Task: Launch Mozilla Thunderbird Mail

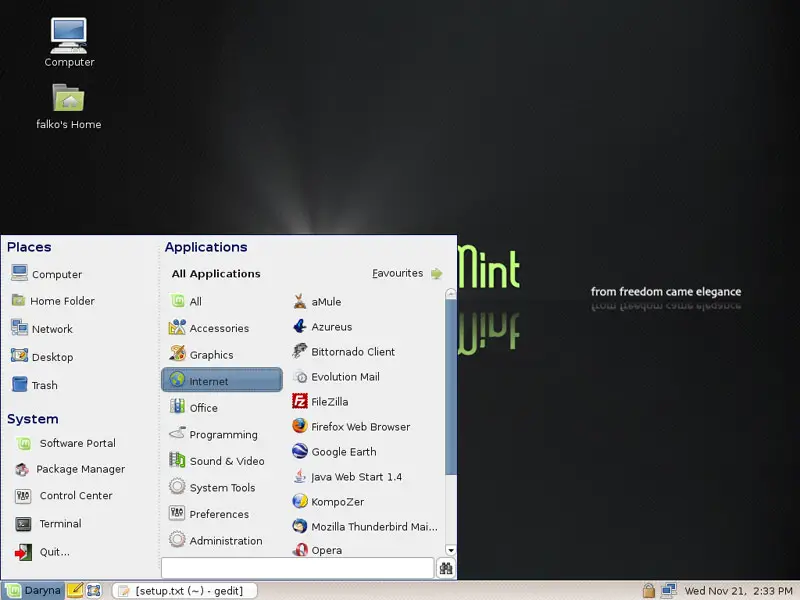Action: [x=365, y=527]
